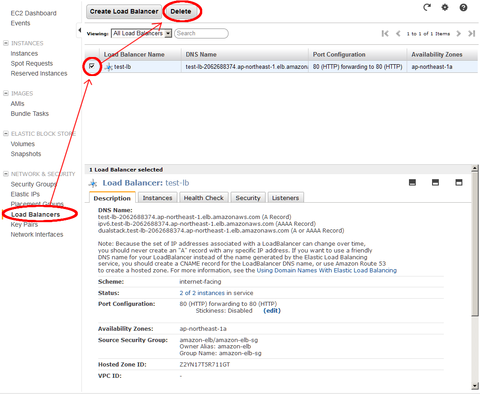Image resolution: width=480 pixels, height=395 pixels.
Task: Go to Spot Requests in the sidebar
Action: pyautogui.click(x=32, y=63)
